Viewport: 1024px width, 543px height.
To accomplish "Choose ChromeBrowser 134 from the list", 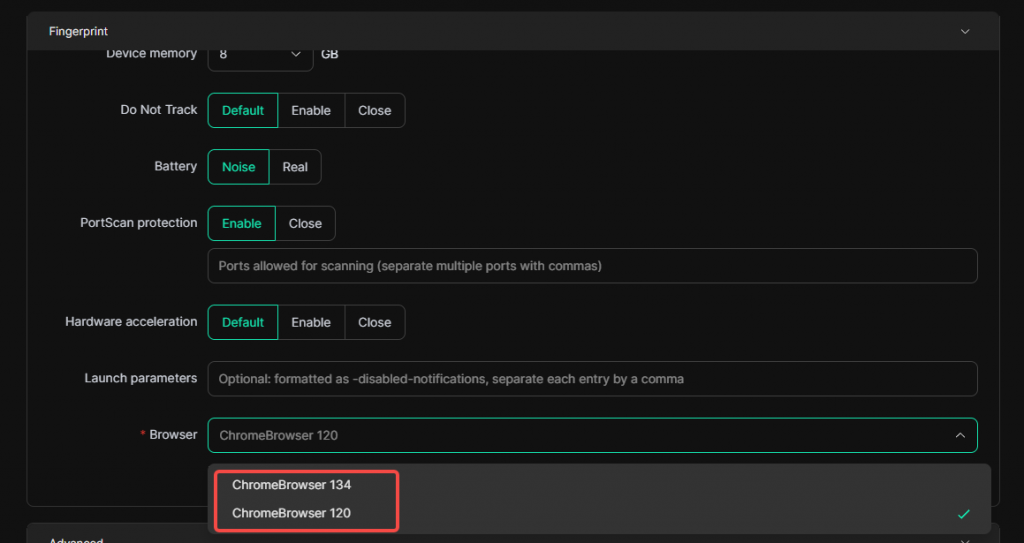I will click(x=291, y=485).
